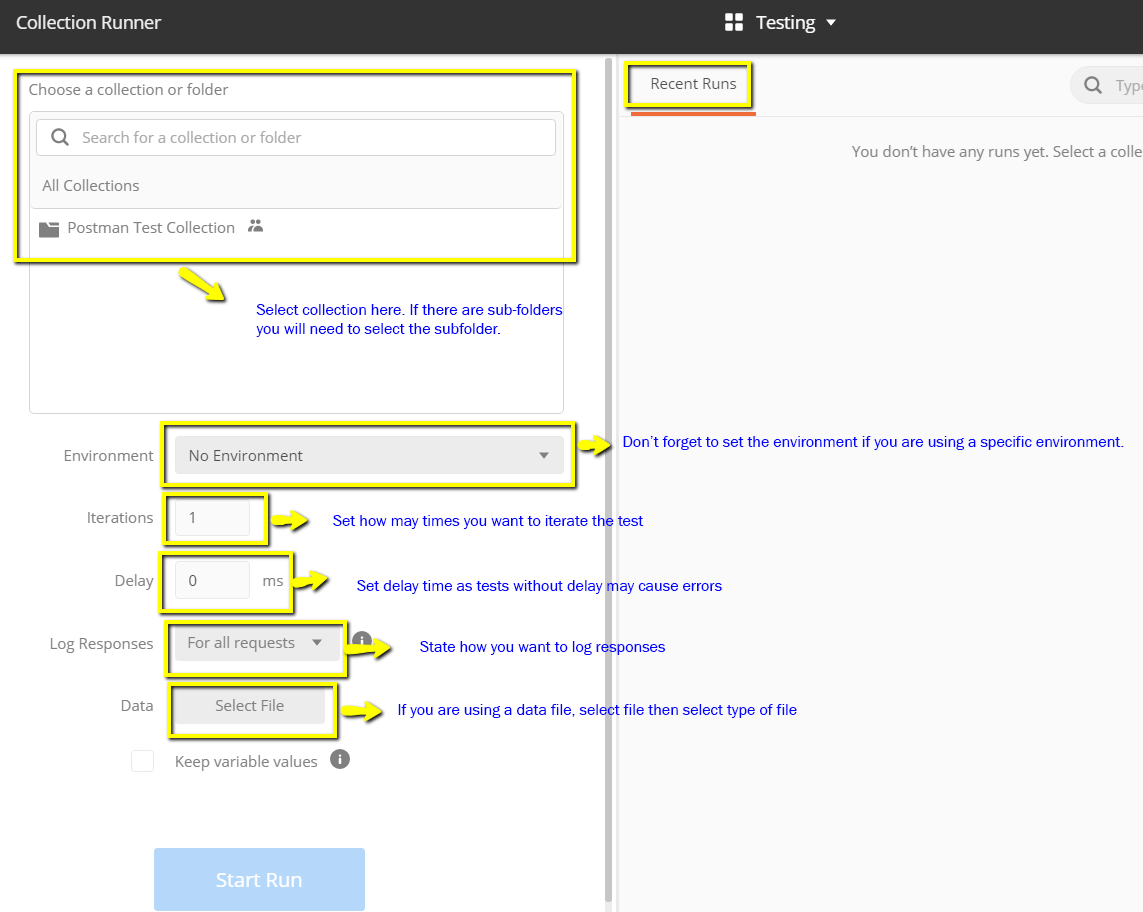Open the Testing workspace dropdown arrow
Image resolution: width=1143 pixels, height=912 pixels.
(x=831, y=23)
